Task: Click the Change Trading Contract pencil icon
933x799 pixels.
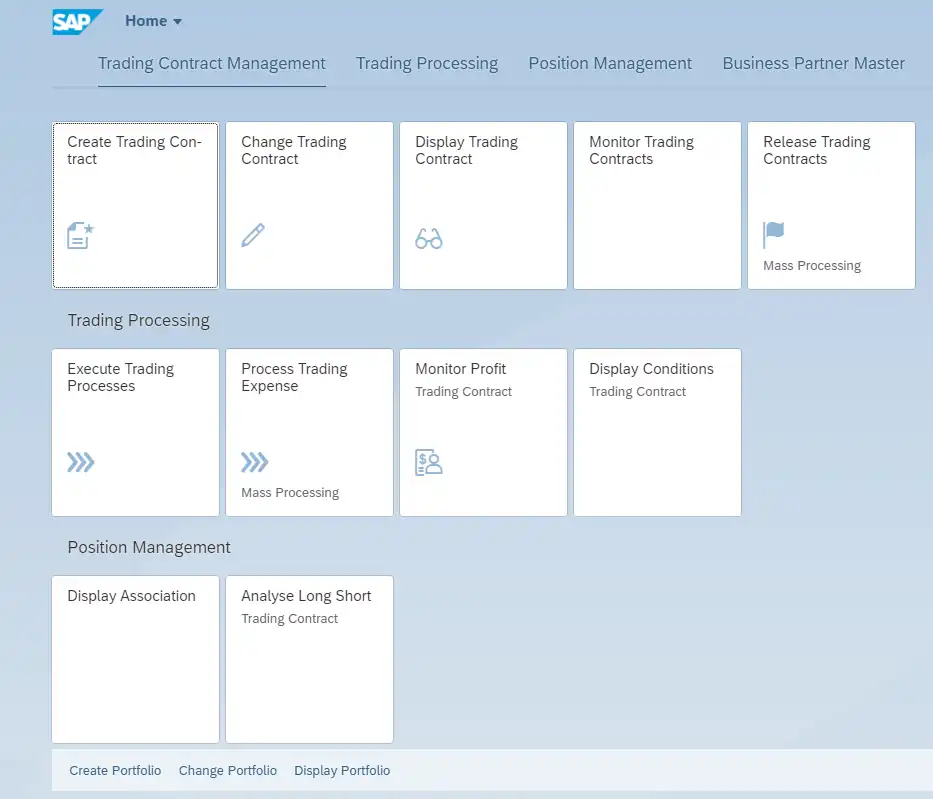Action: click(253, 235)
